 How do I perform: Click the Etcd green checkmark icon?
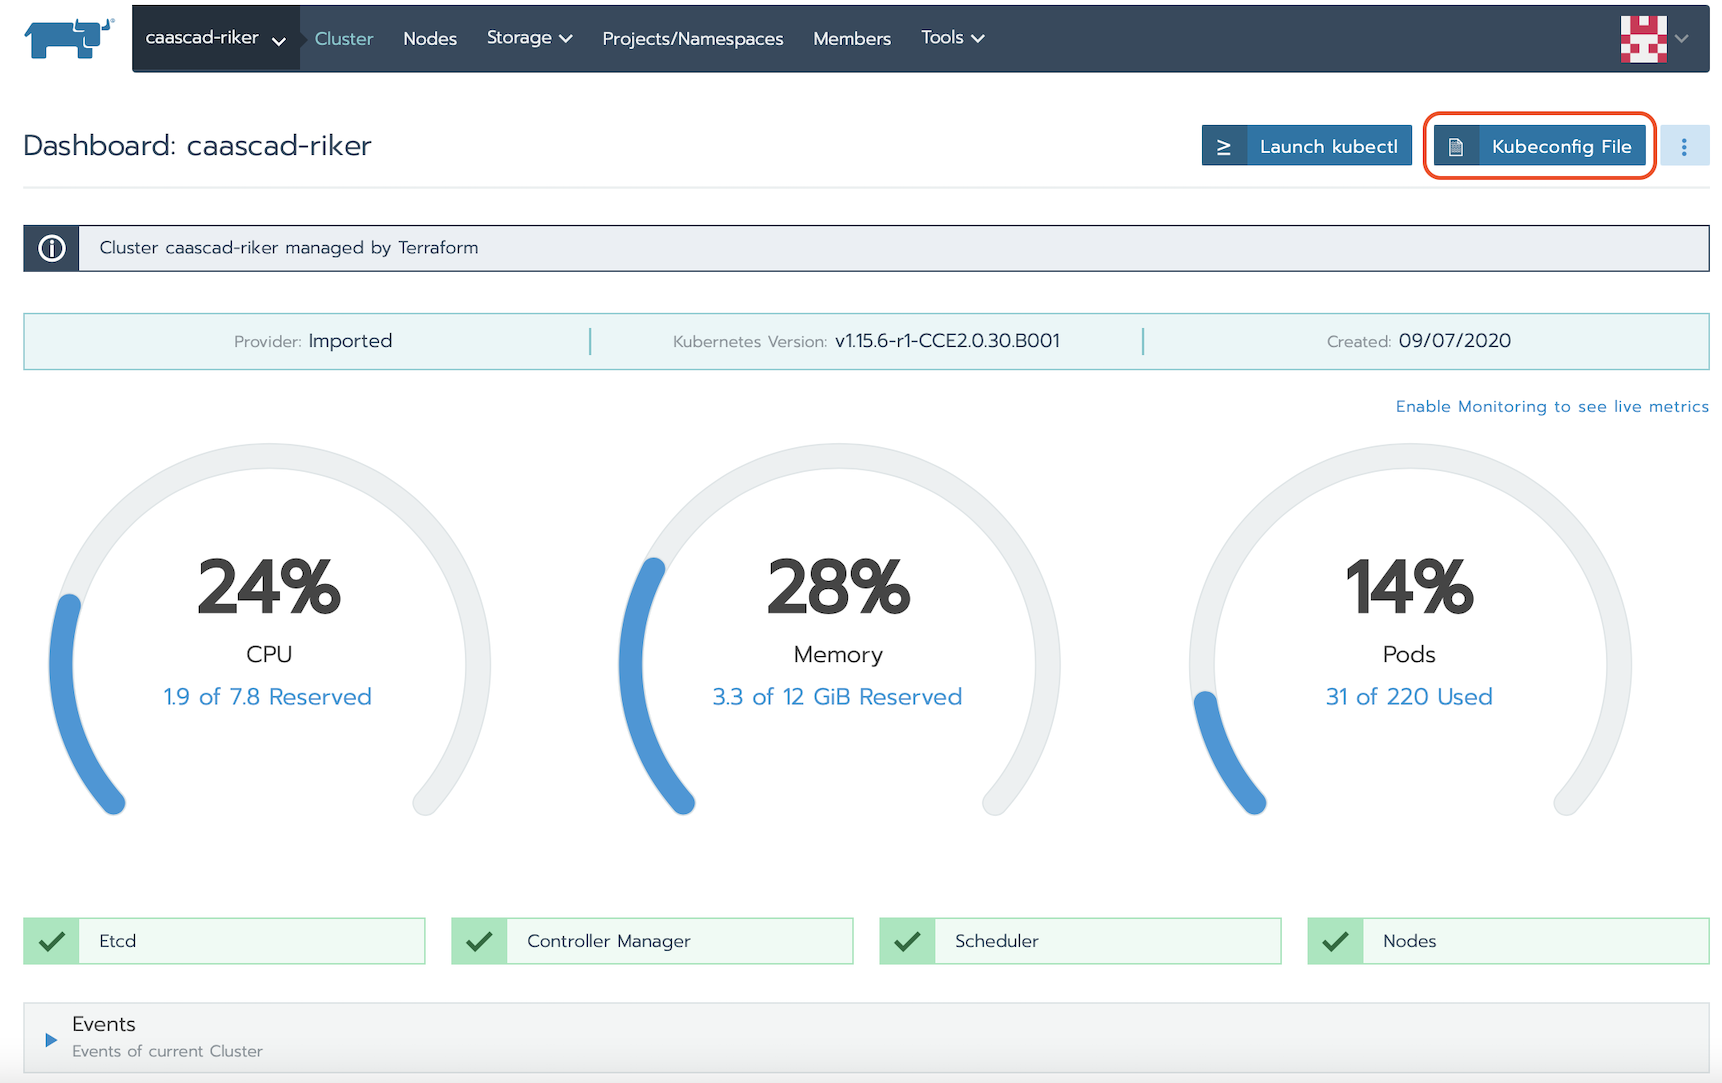pyautogui.click(x=52, y=941)
